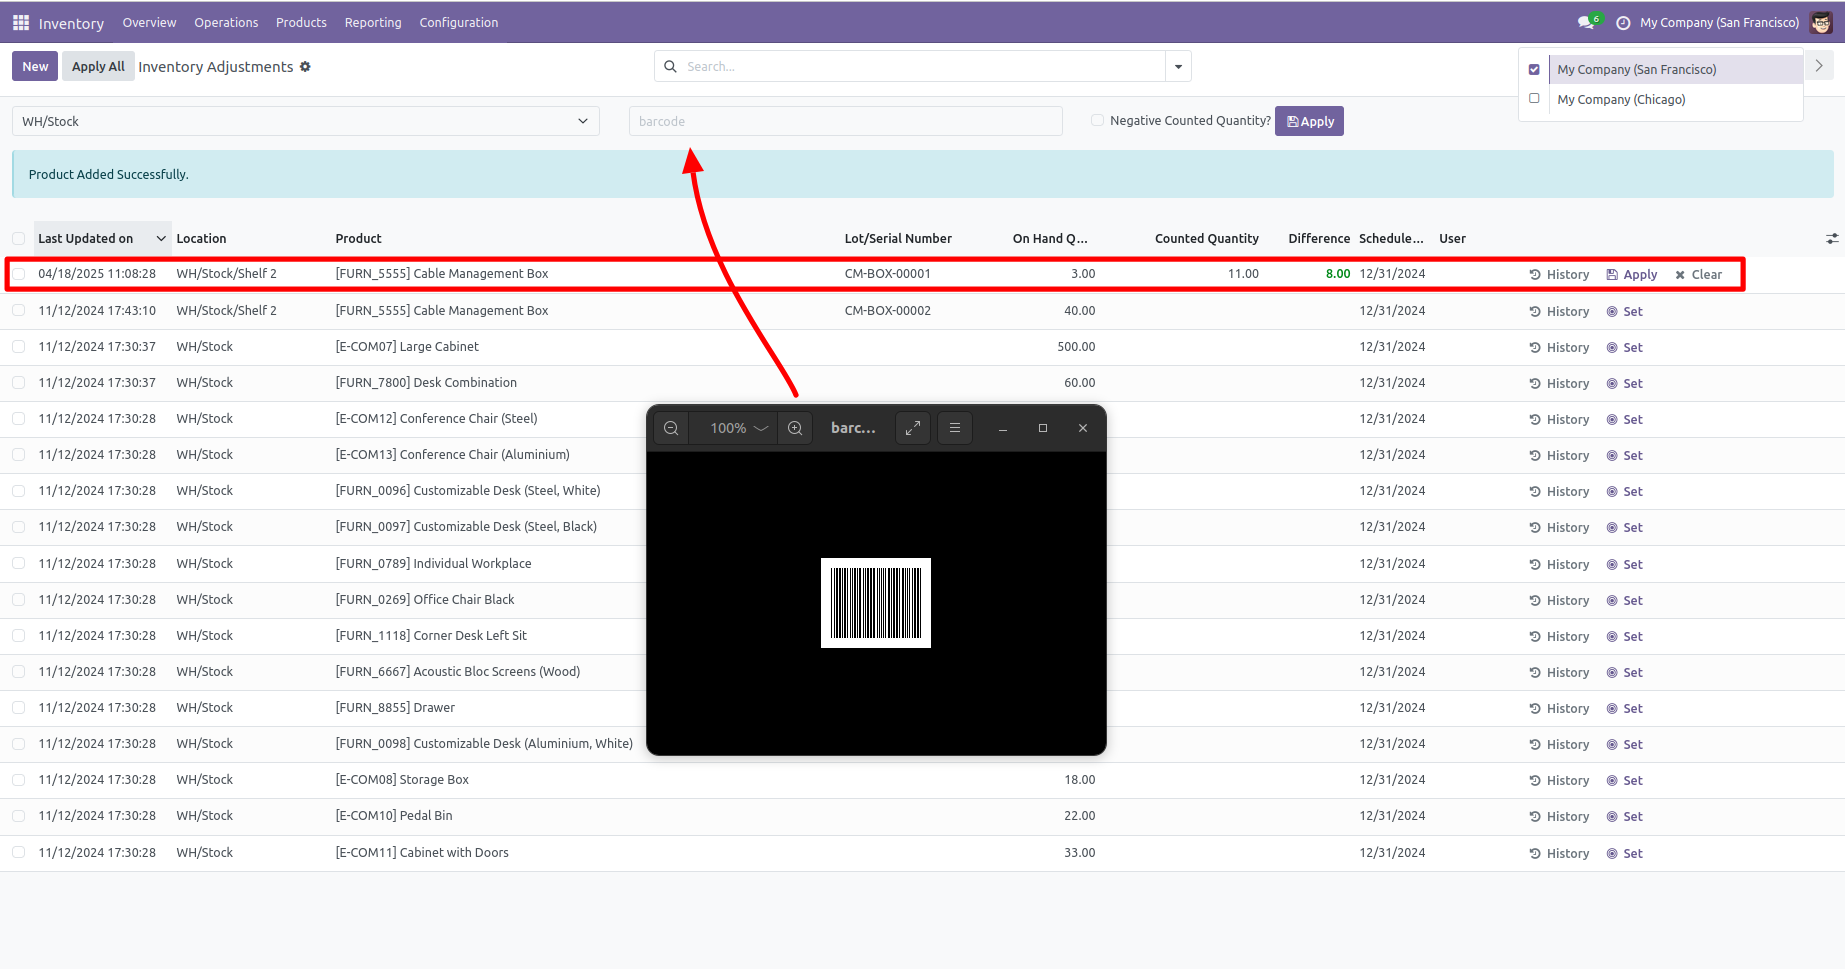Open the Overview menu
Screen dimensions: 1845x969
coord(149,22)
